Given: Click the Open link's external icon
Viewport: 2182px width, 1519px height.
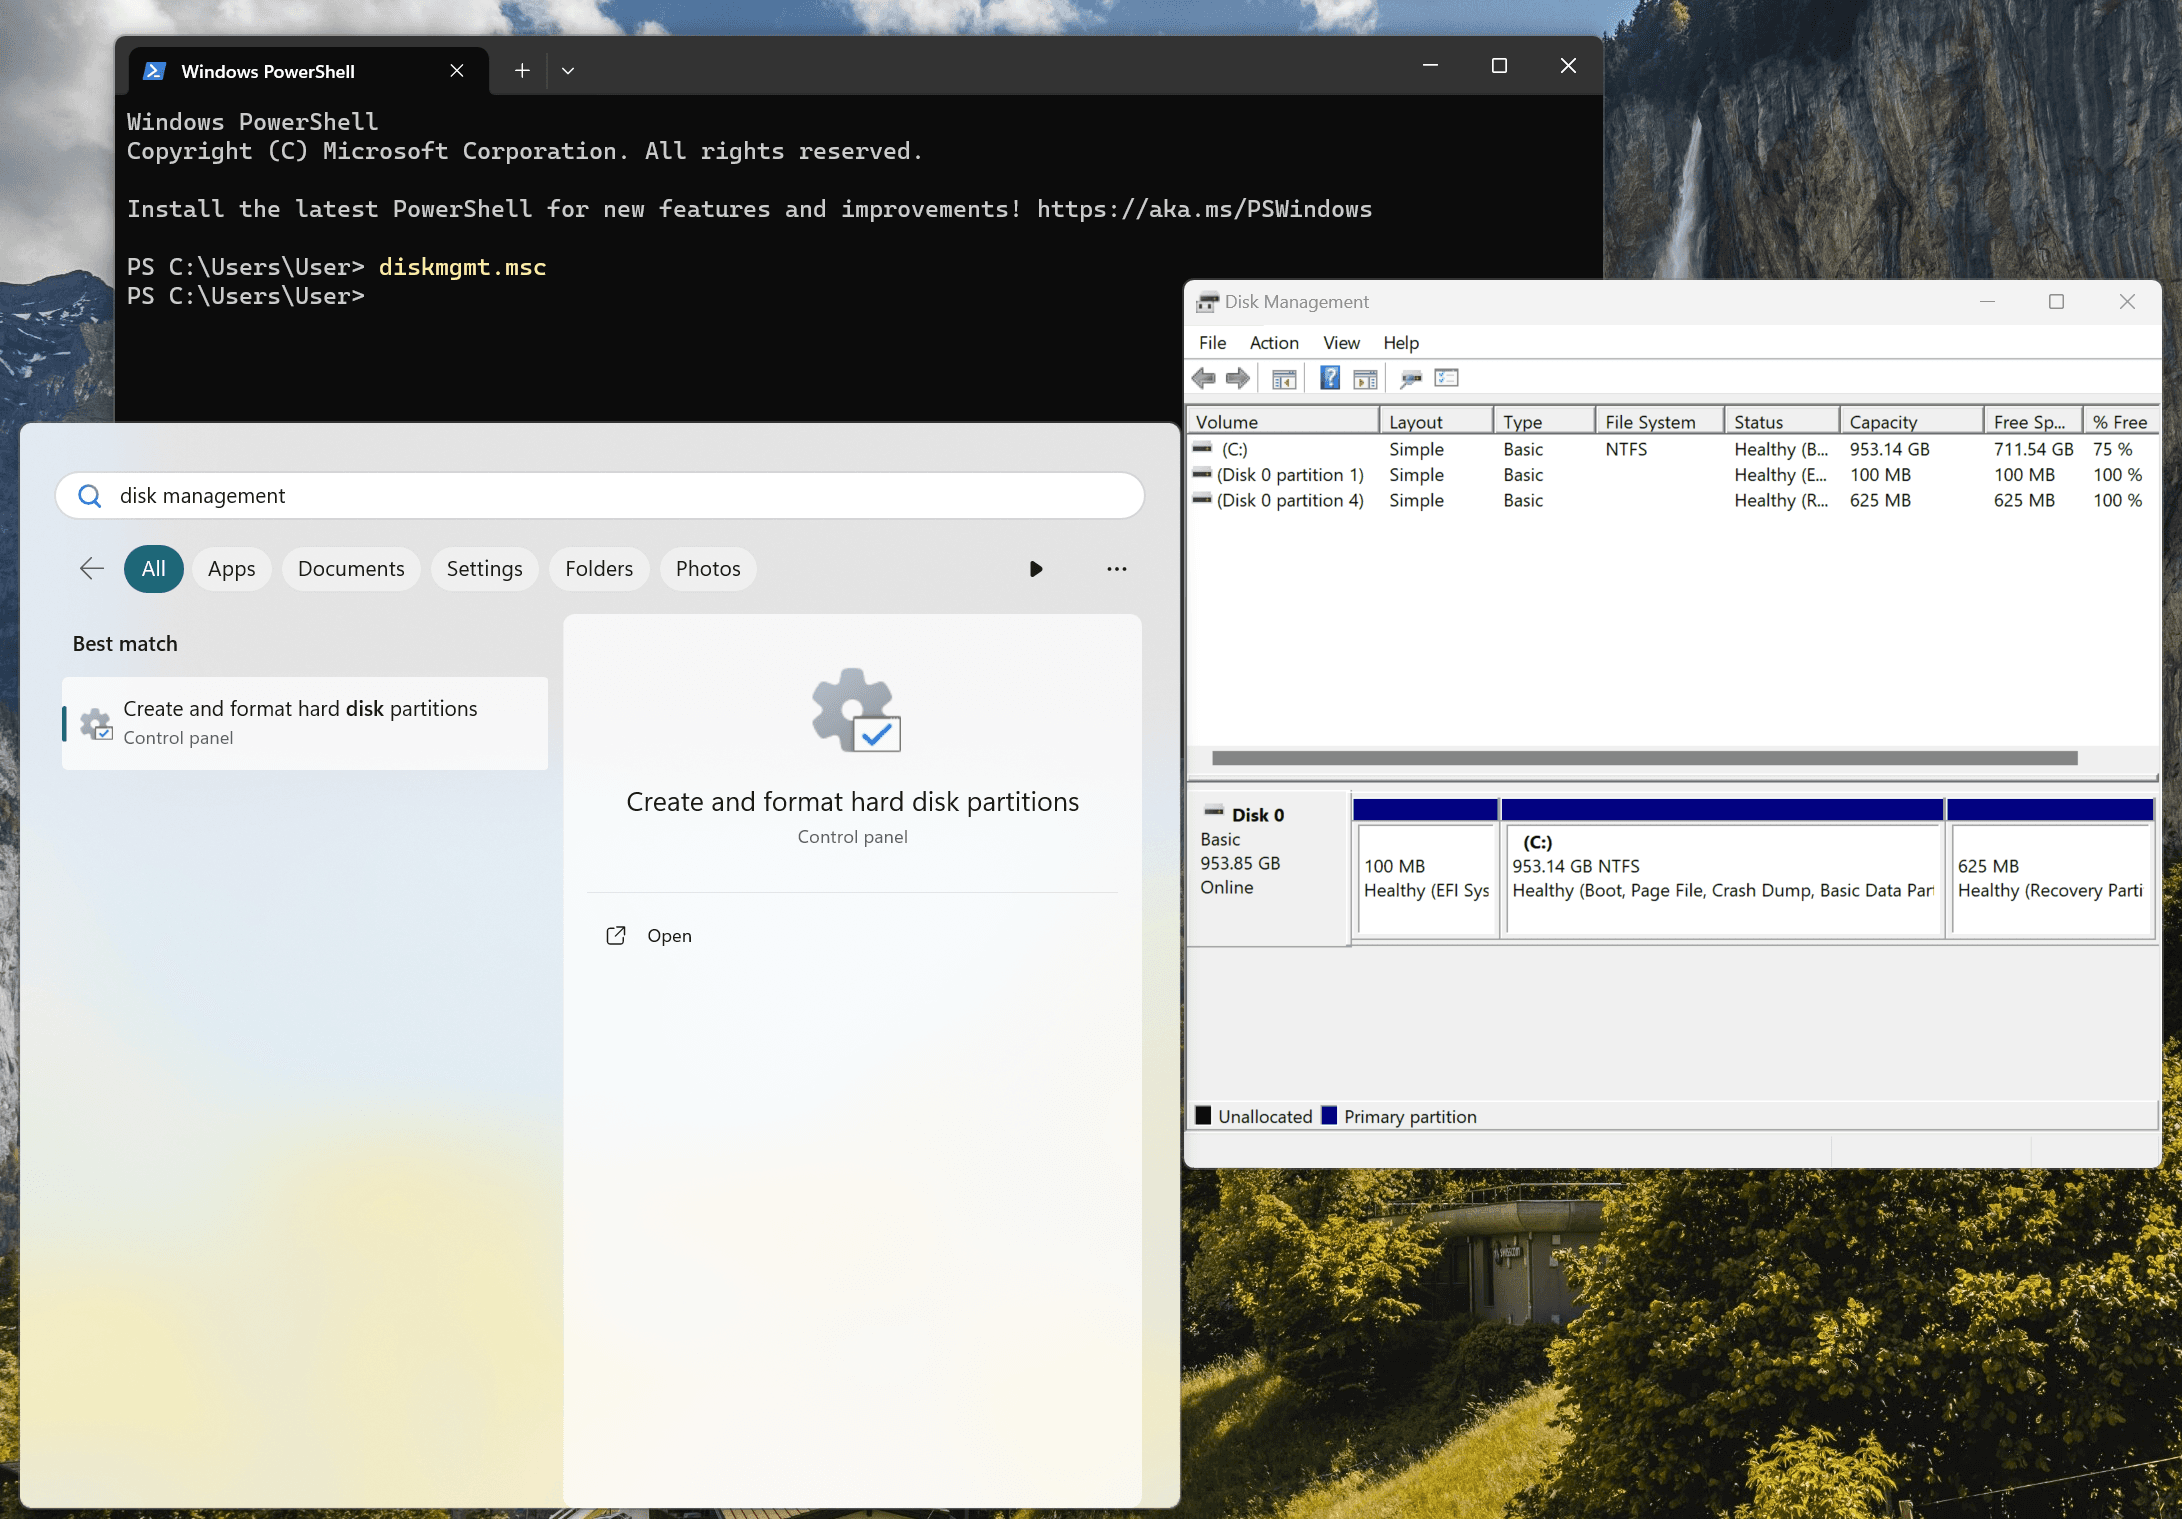Looking at the screenshot, I should click(x=616, y=935).
